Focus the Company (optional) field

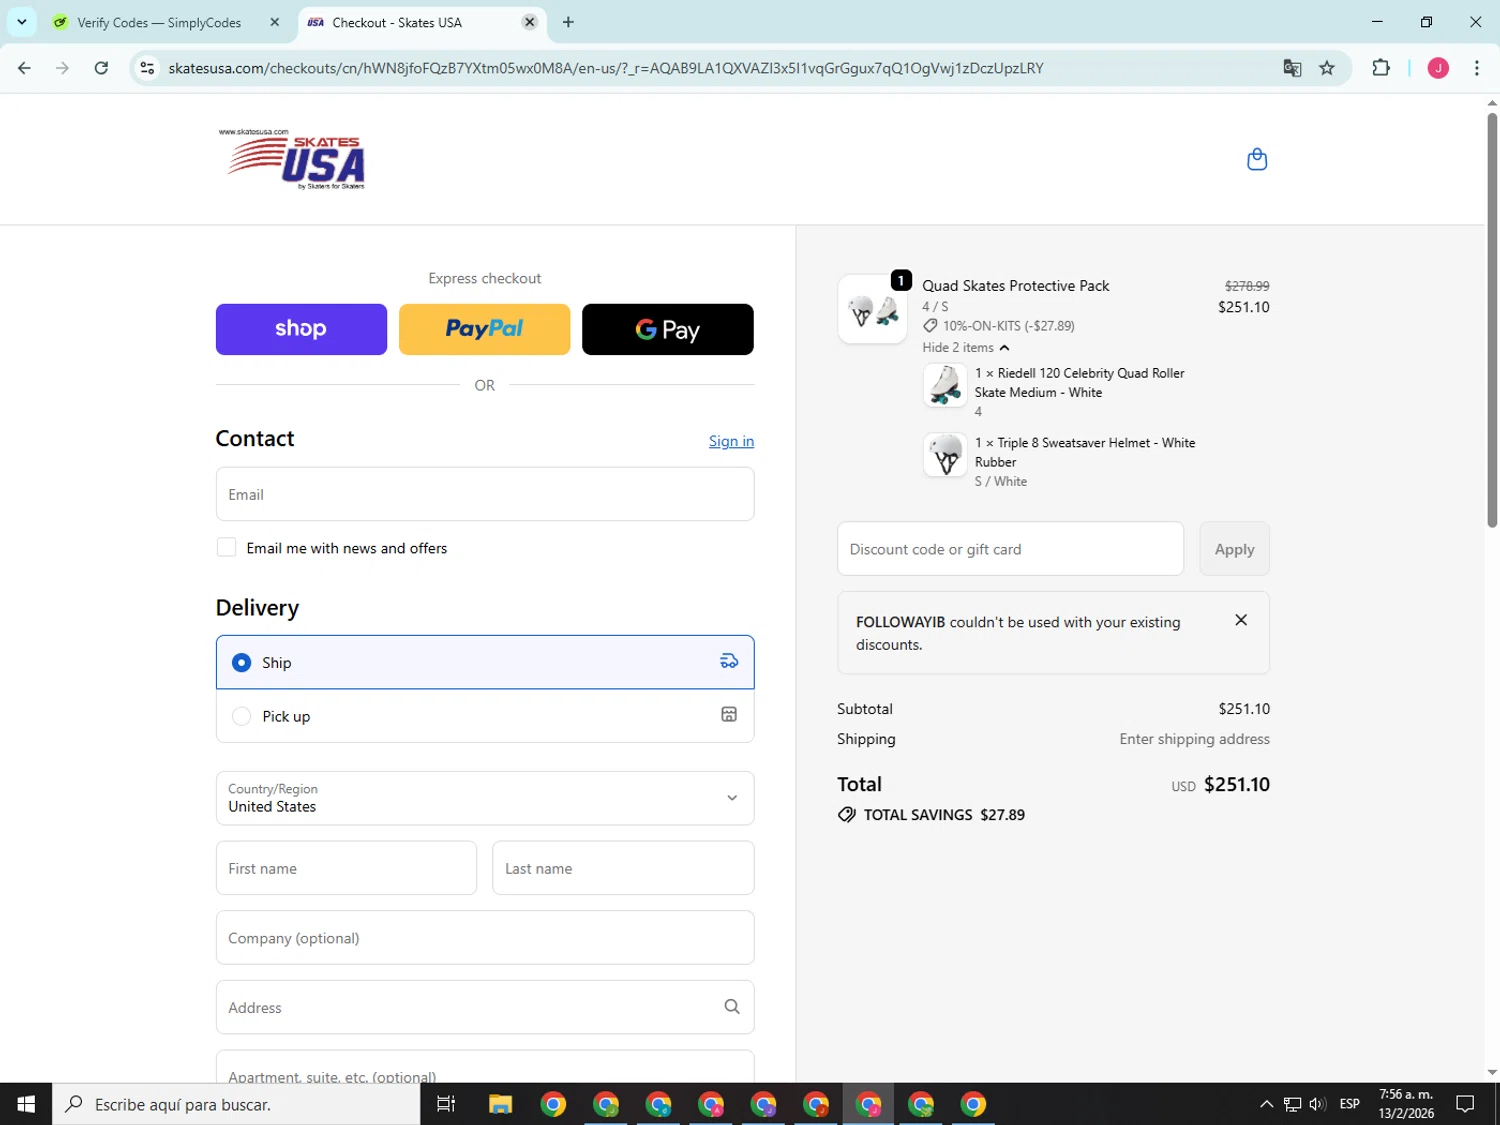point(485,938)
